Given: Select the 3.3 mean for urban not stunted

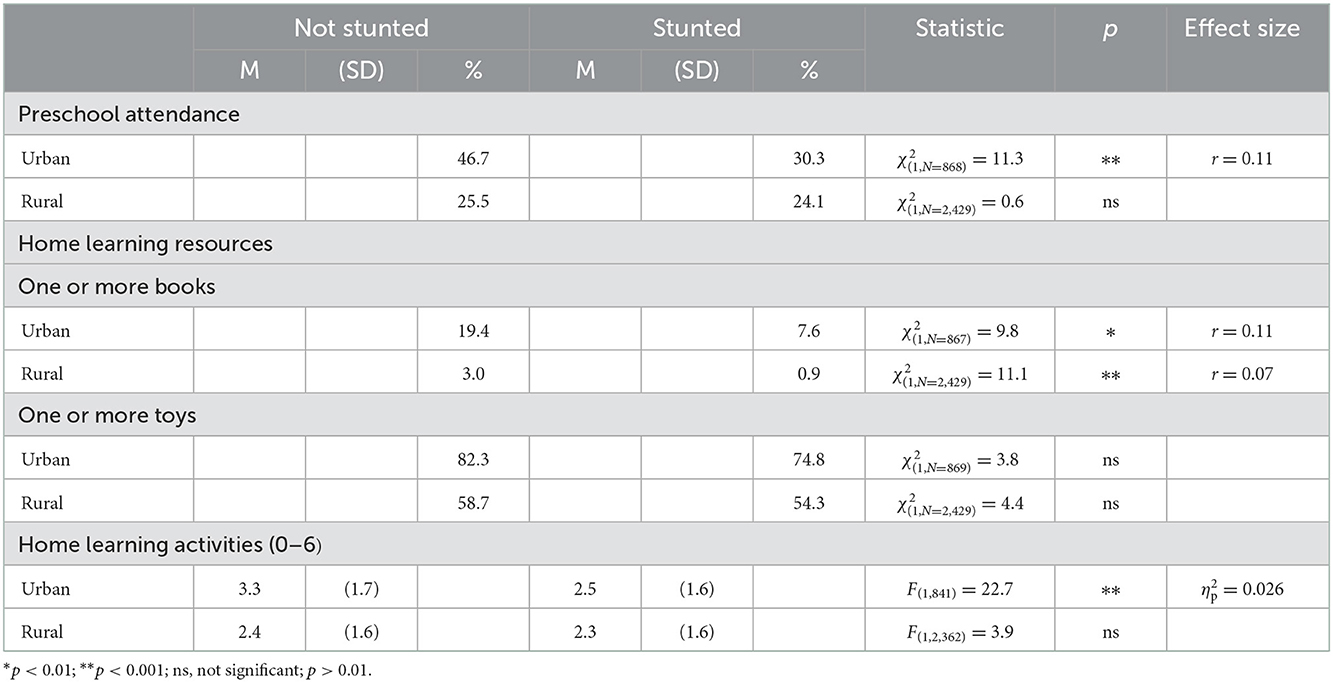Looking at the screenshot, I should point(249,588).
